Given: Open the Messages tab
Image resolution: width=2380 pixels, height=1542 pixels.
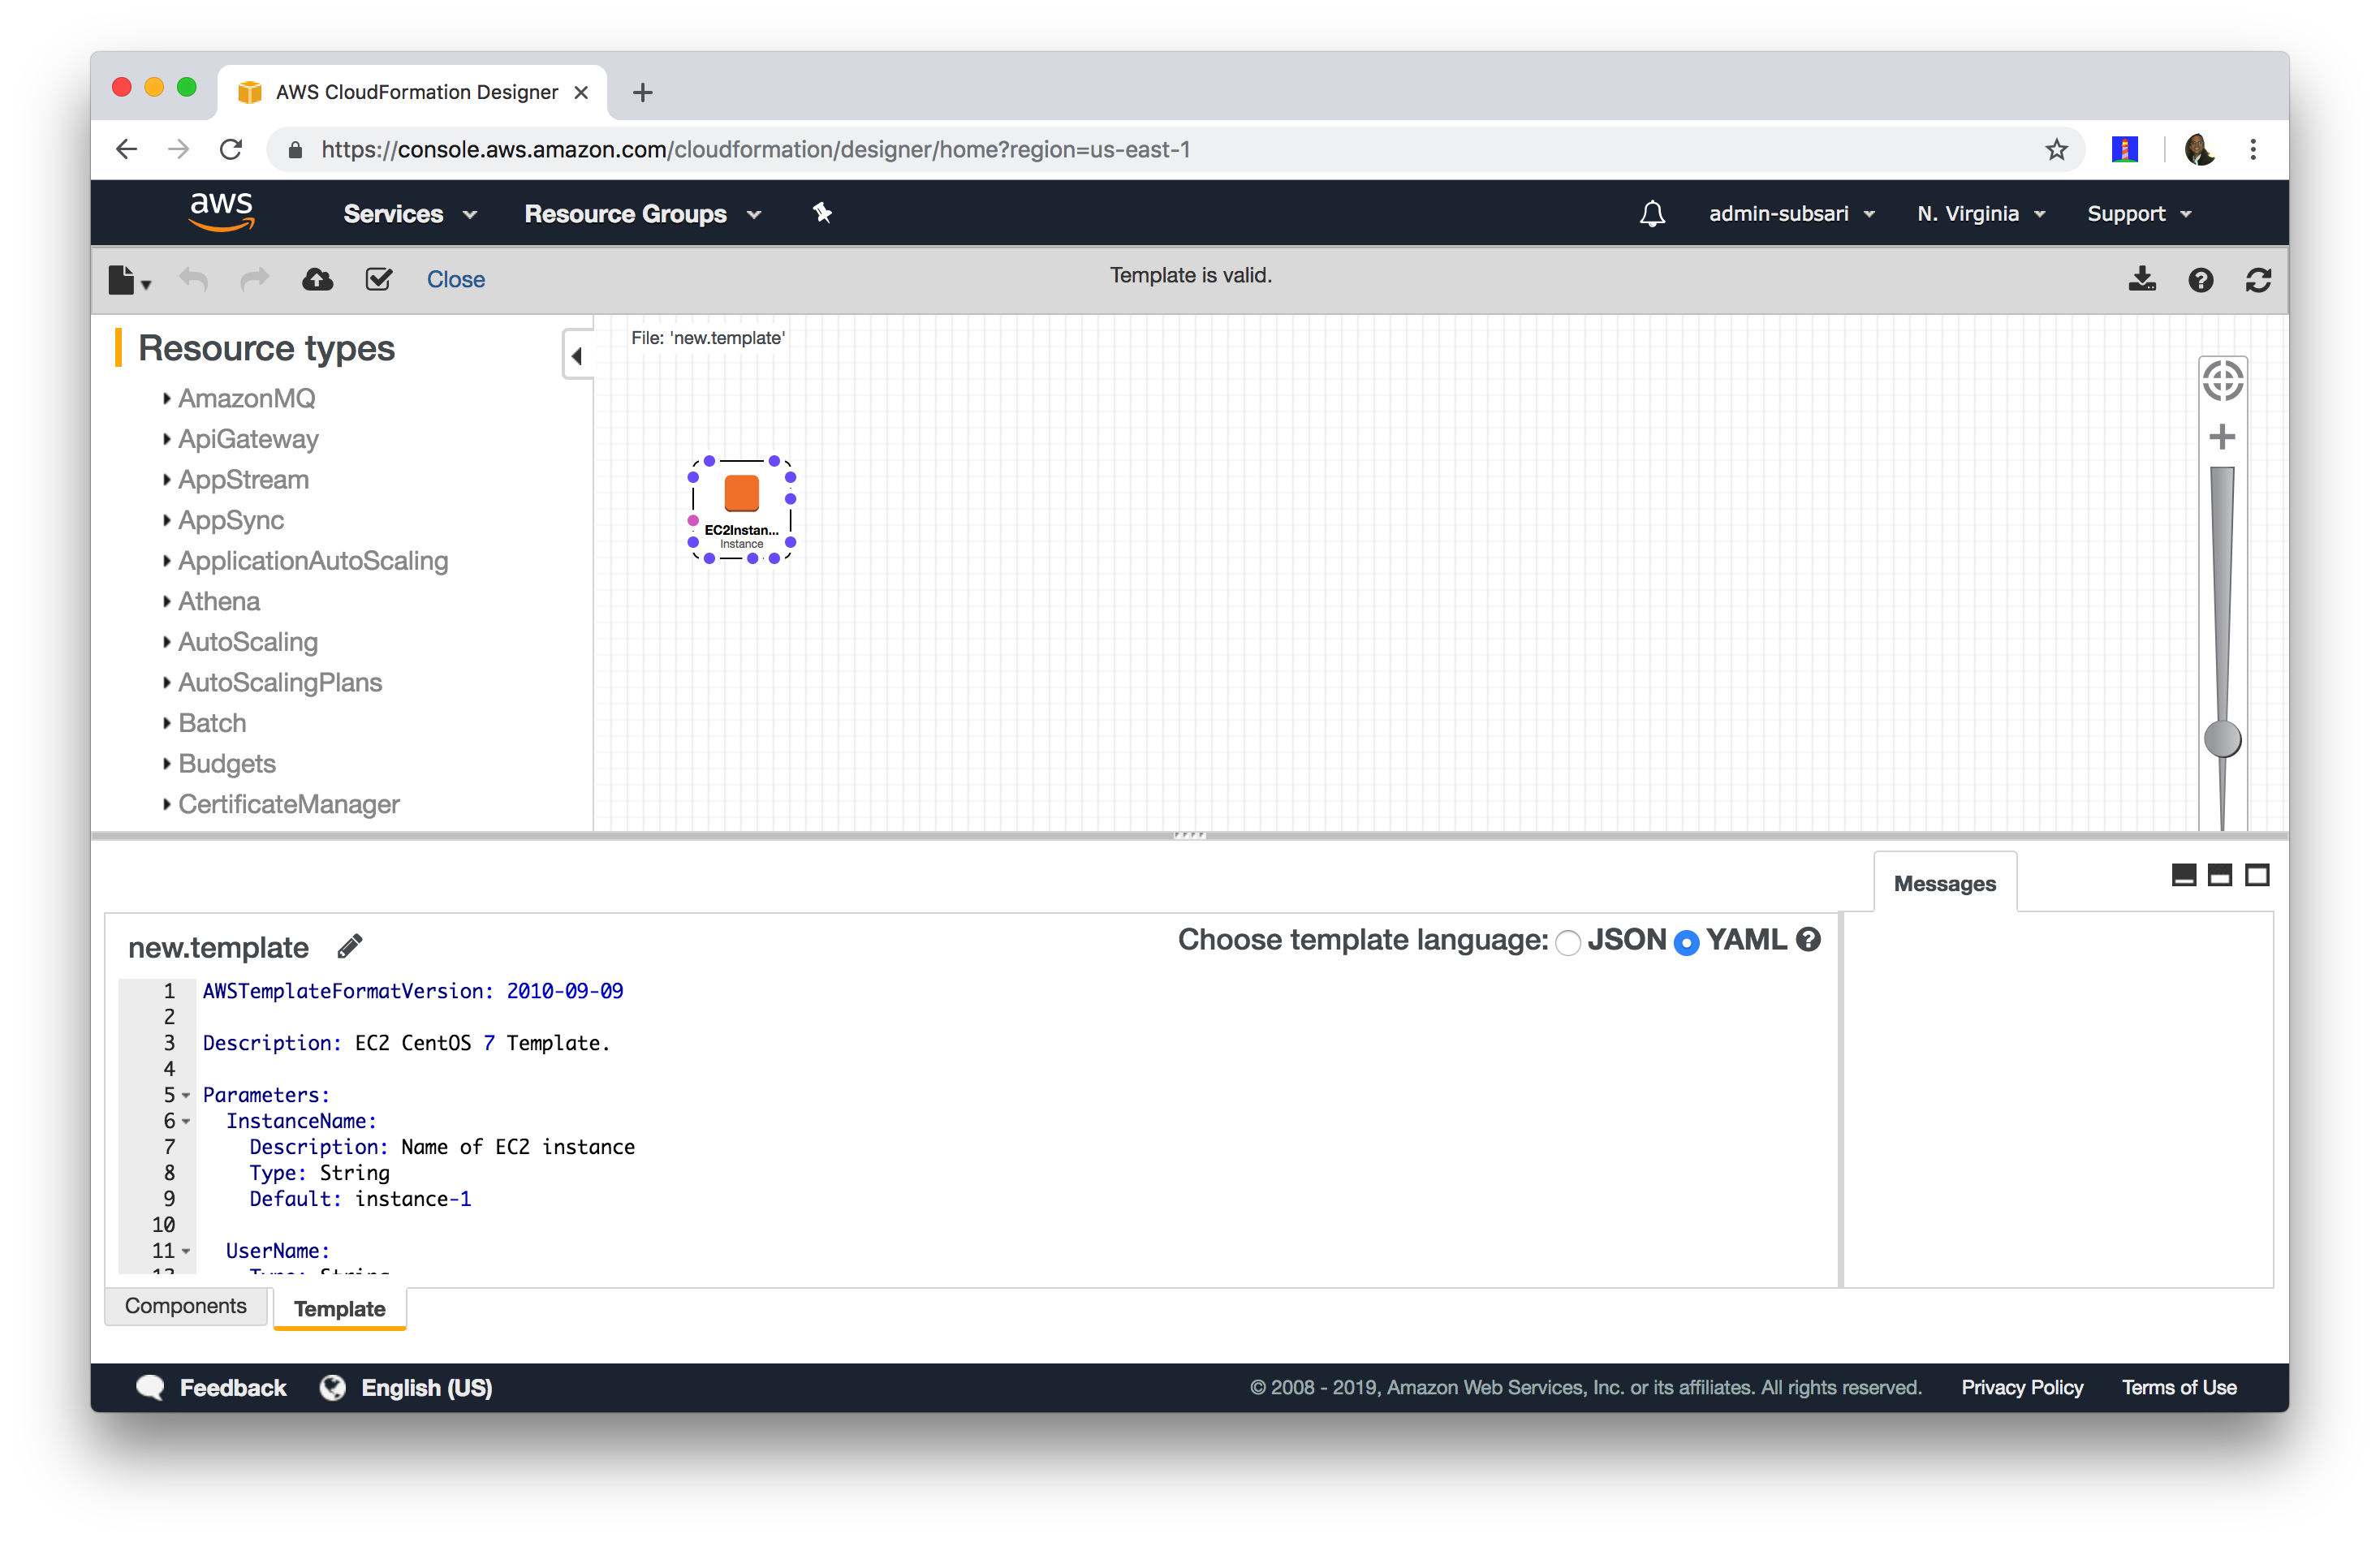Looking at the screenshot, I should [x=1943, y=884].
